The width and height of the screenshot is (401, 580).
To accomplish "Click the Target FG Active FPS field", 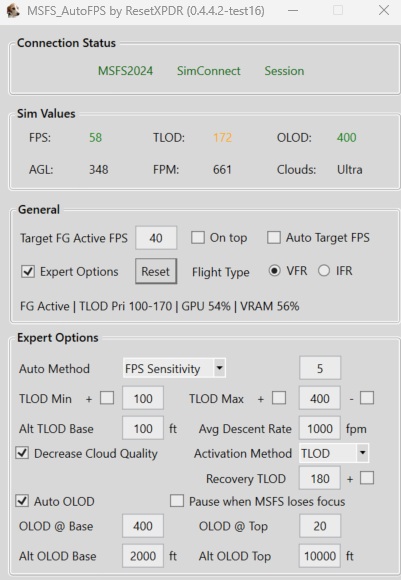I will coord(156,238).
